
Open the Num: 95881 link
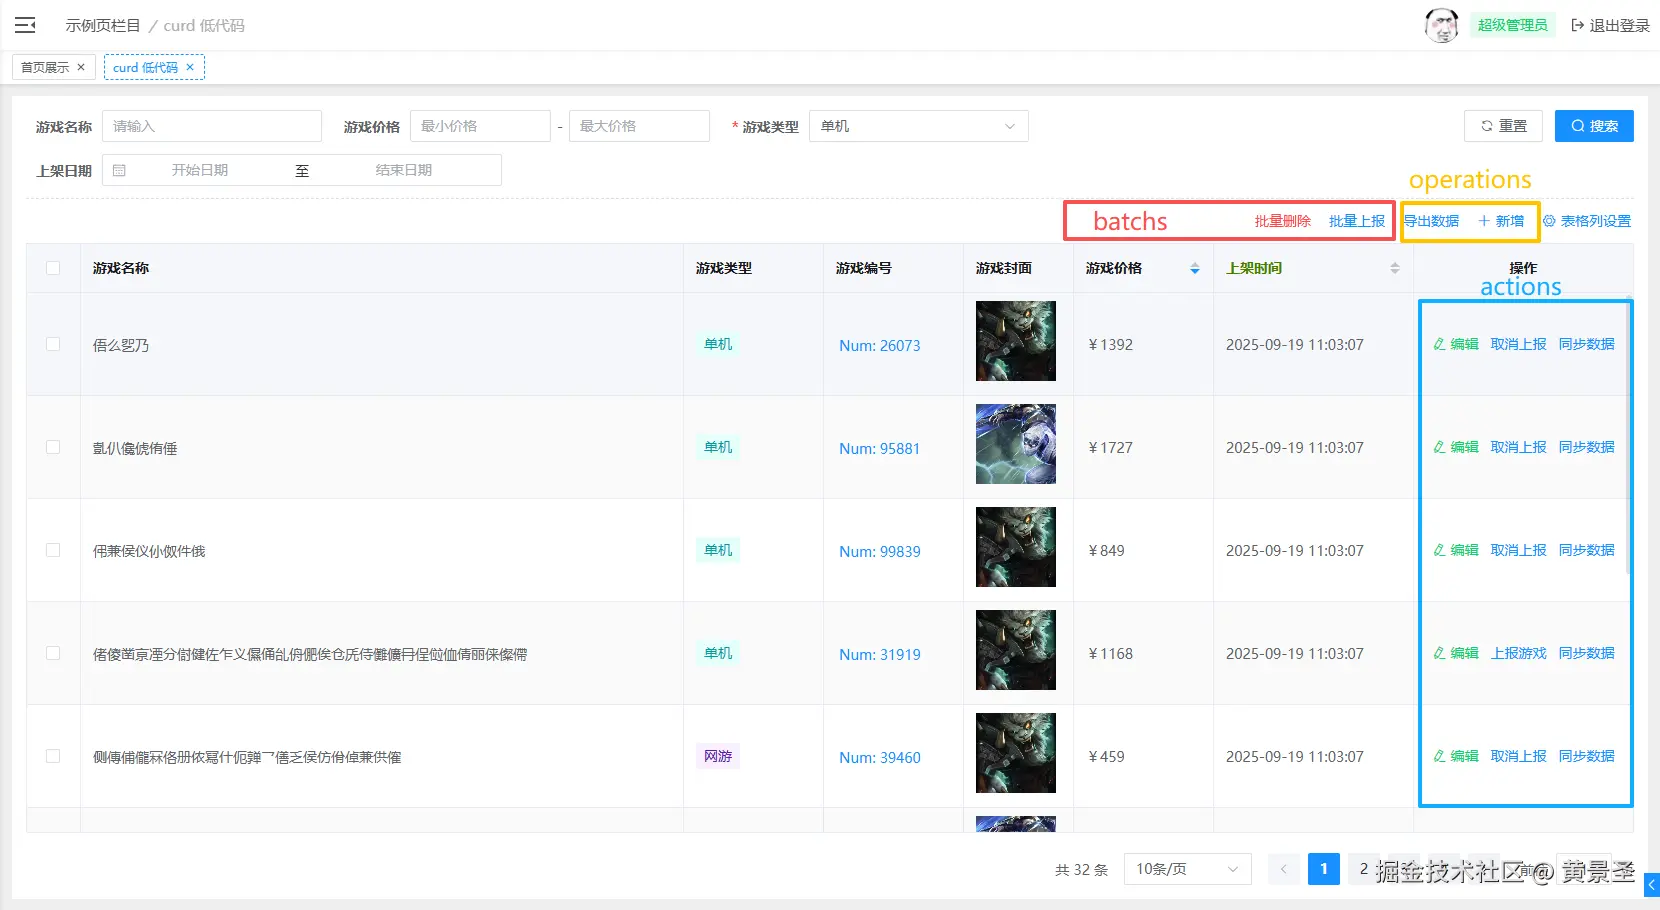tap(880, 448)
